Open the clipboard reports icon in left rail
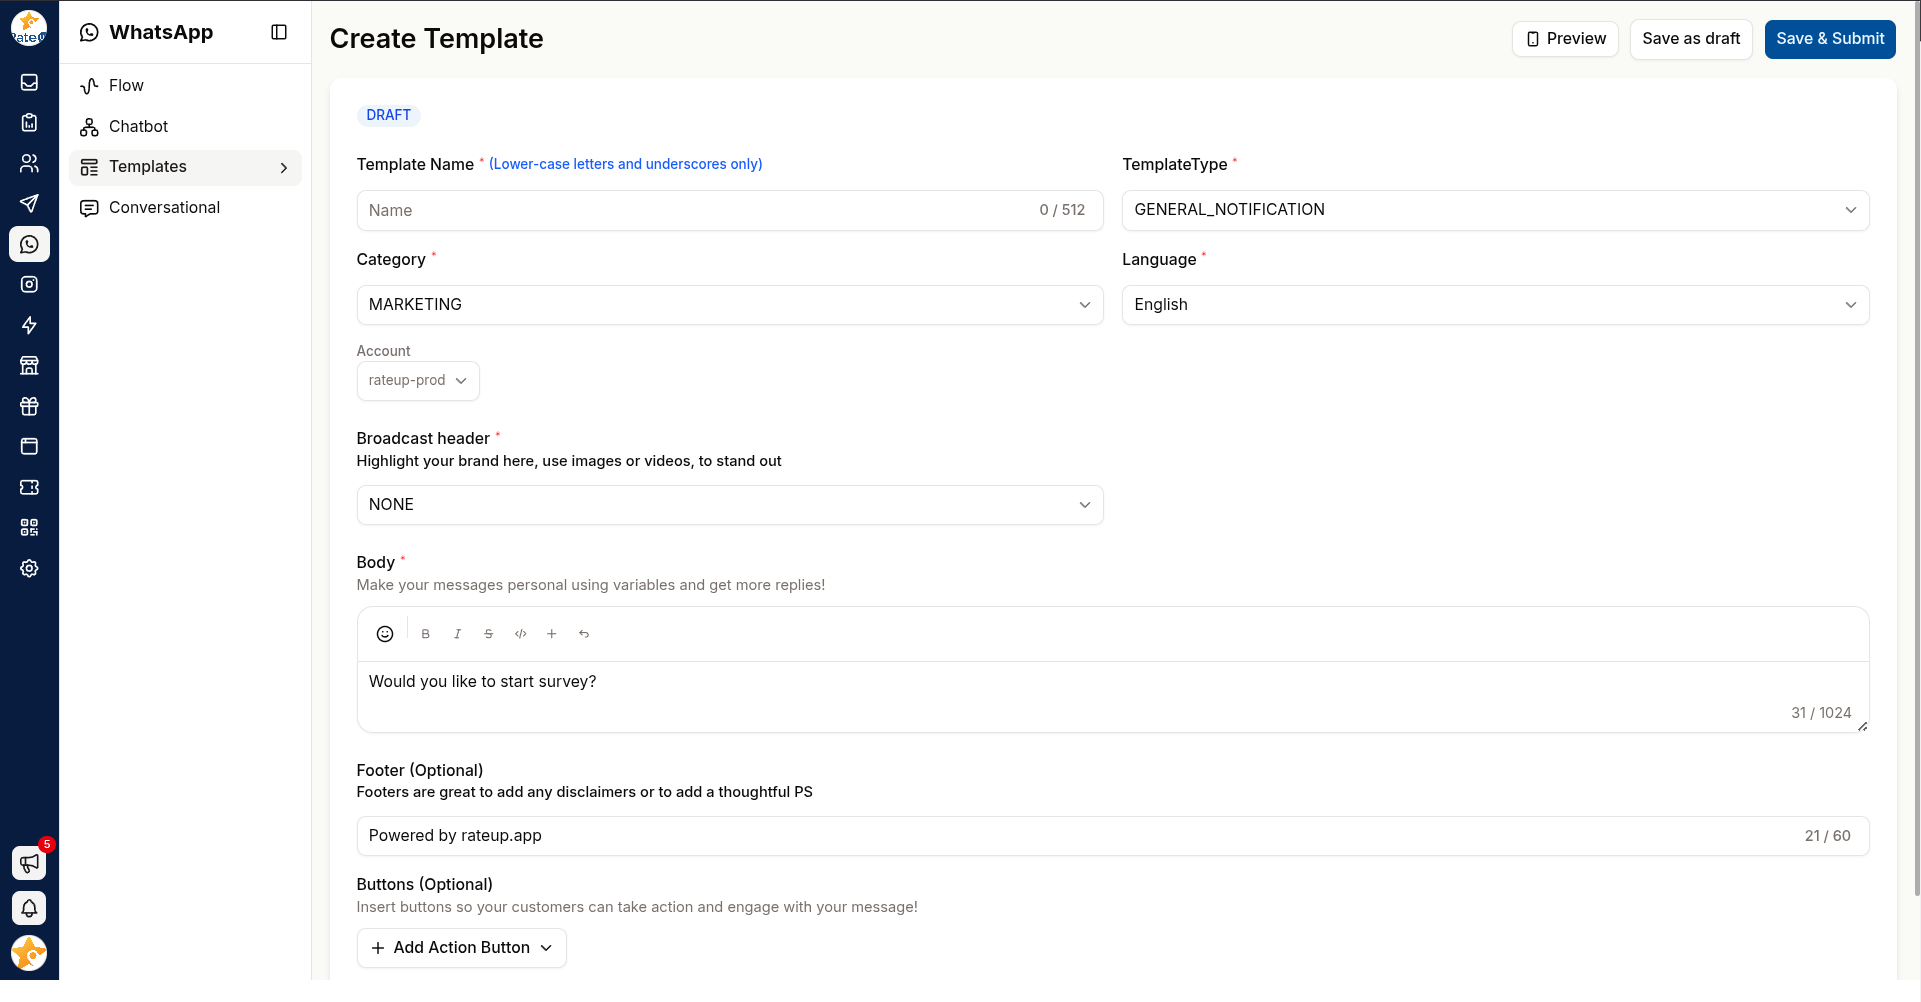Screen dimensions: 1921x1002 (29, 123)
